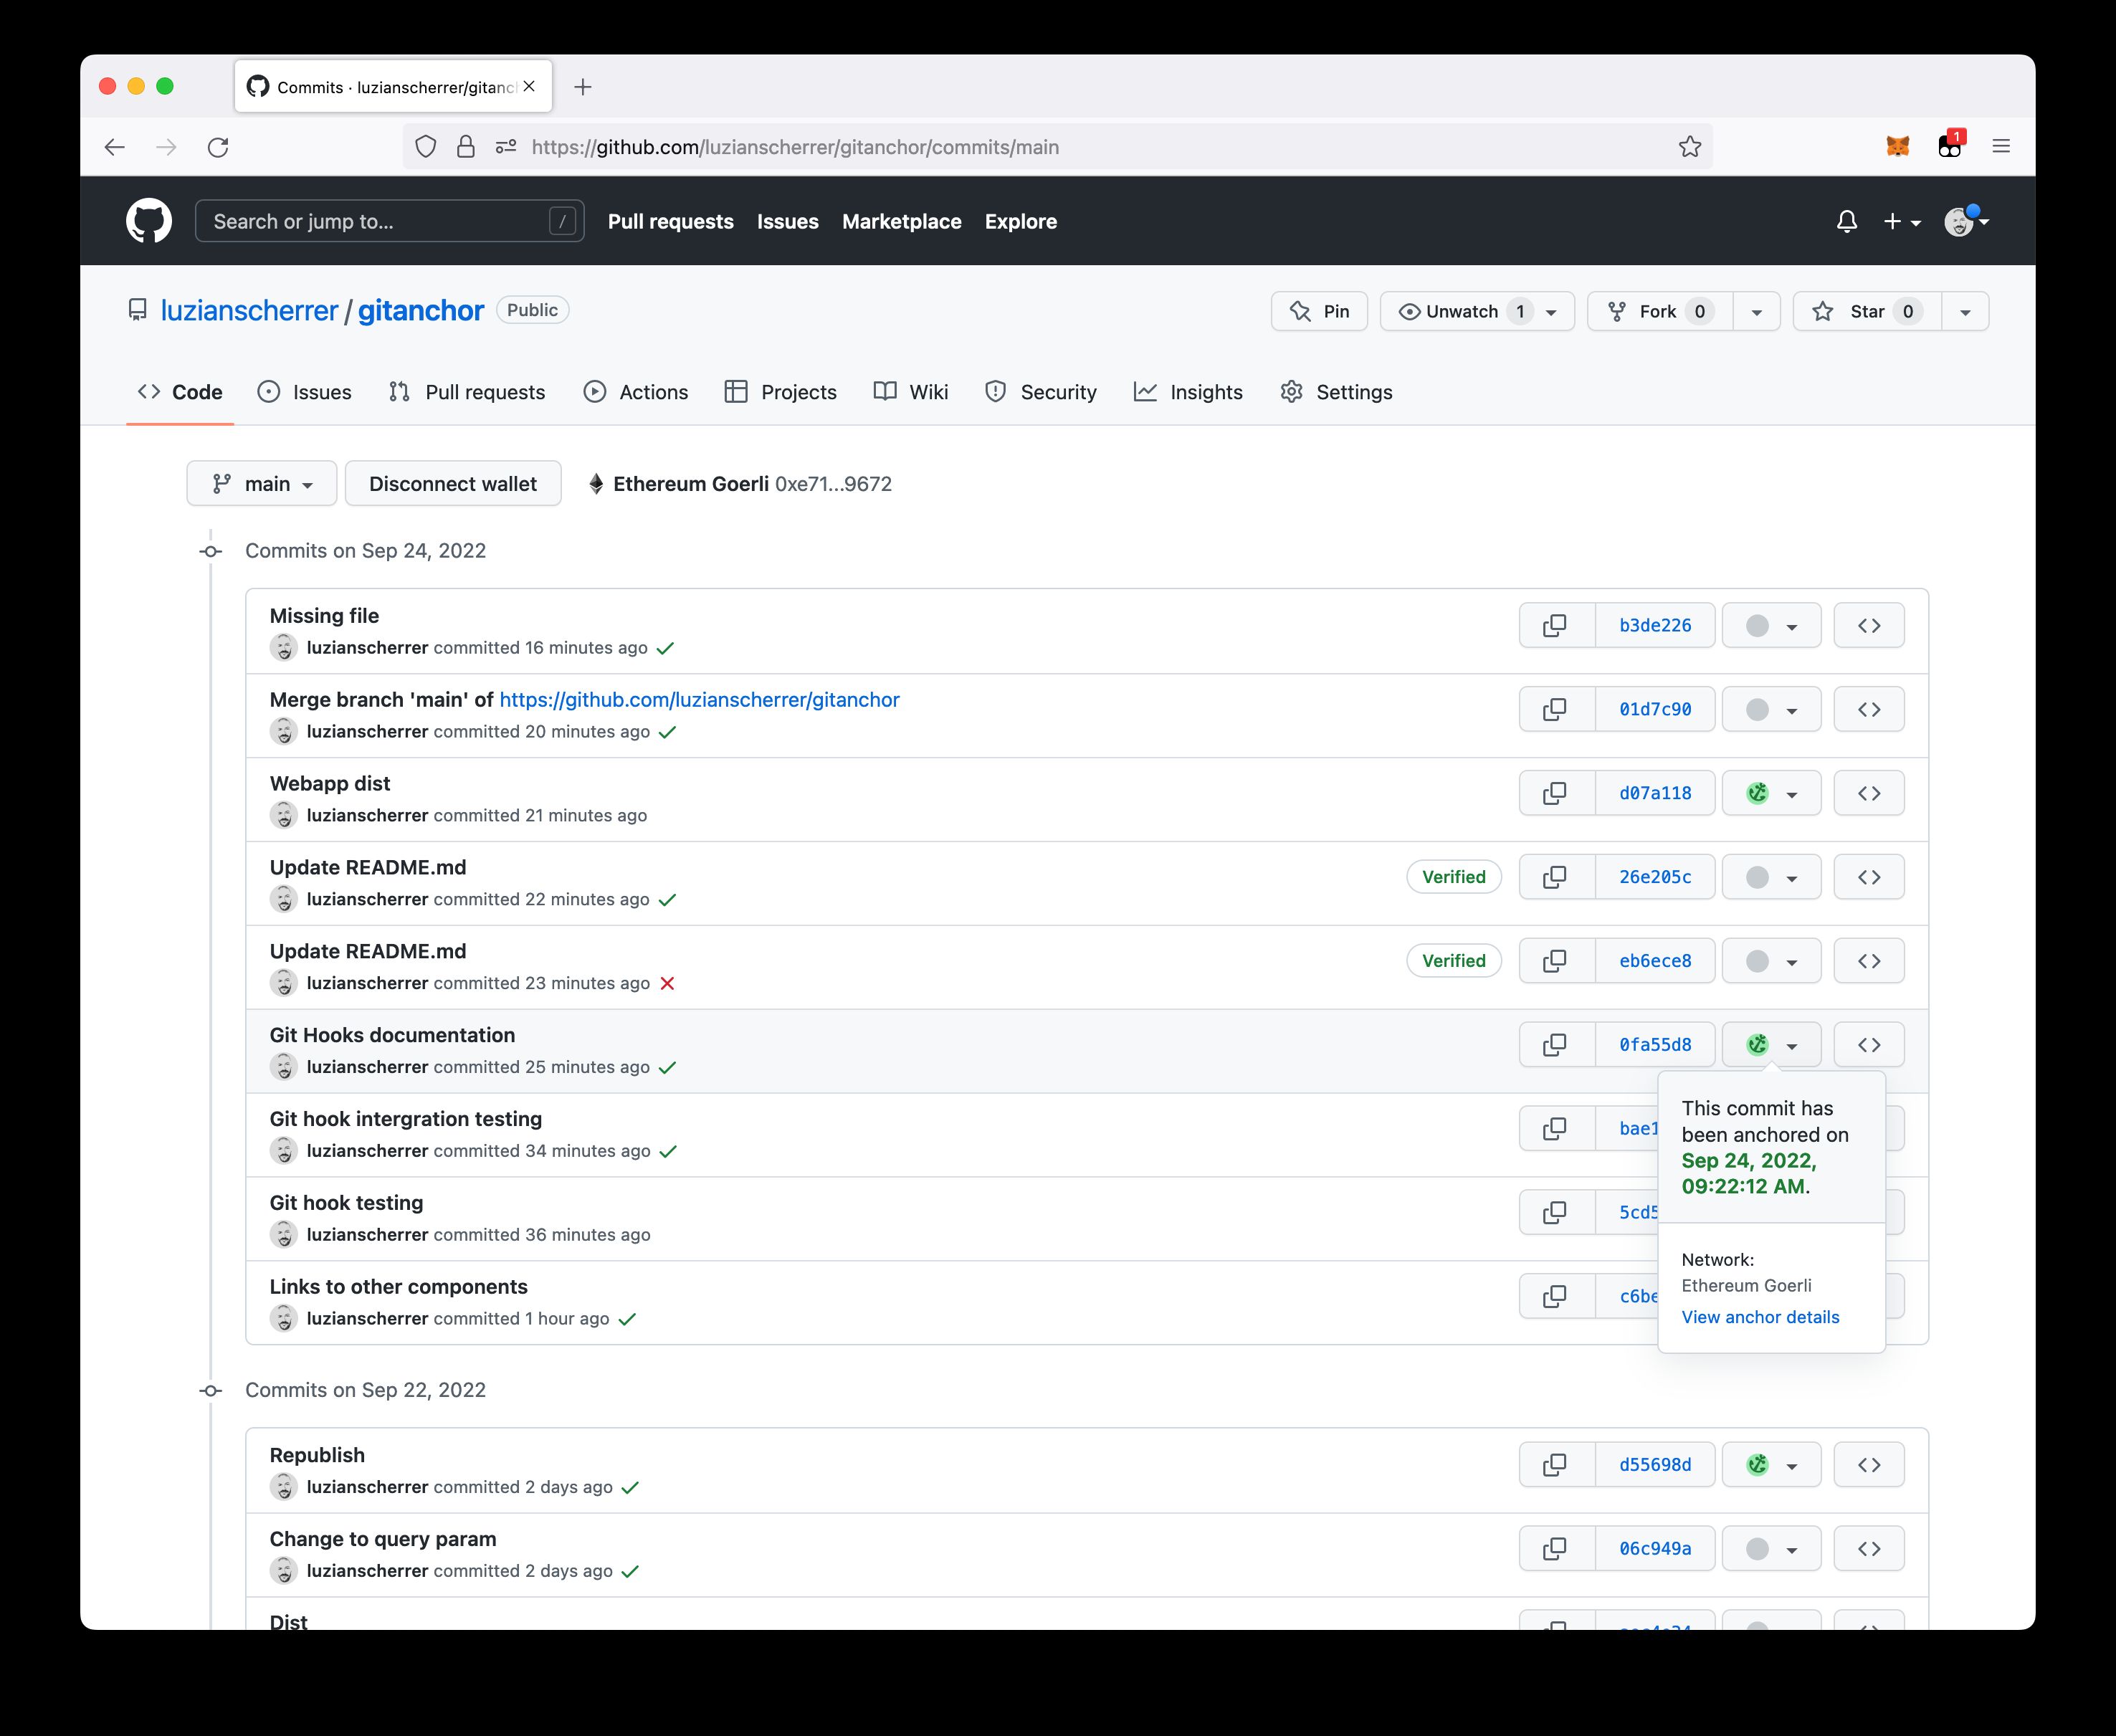Copy full SHA for commit 0fa55d8
The height and width of the screenshot is (1736, 2116).
(x=1556, y=1045)
